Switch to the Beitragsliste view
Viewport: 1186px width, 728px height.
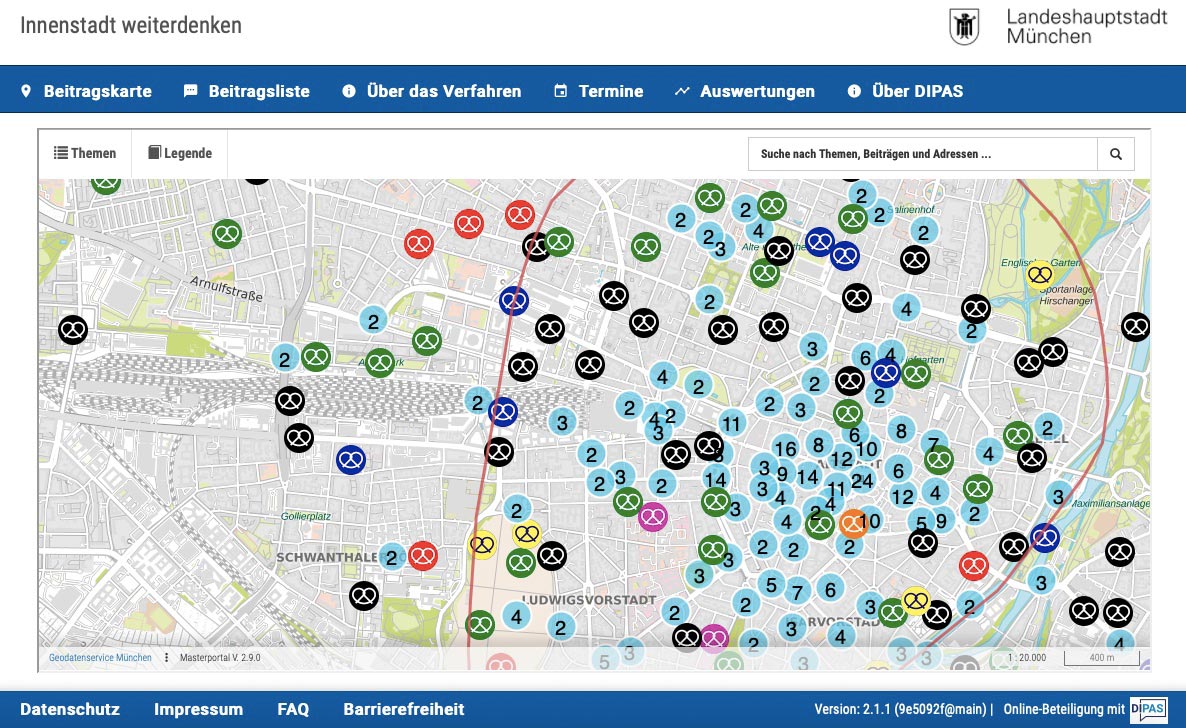[x=247, y=91]
